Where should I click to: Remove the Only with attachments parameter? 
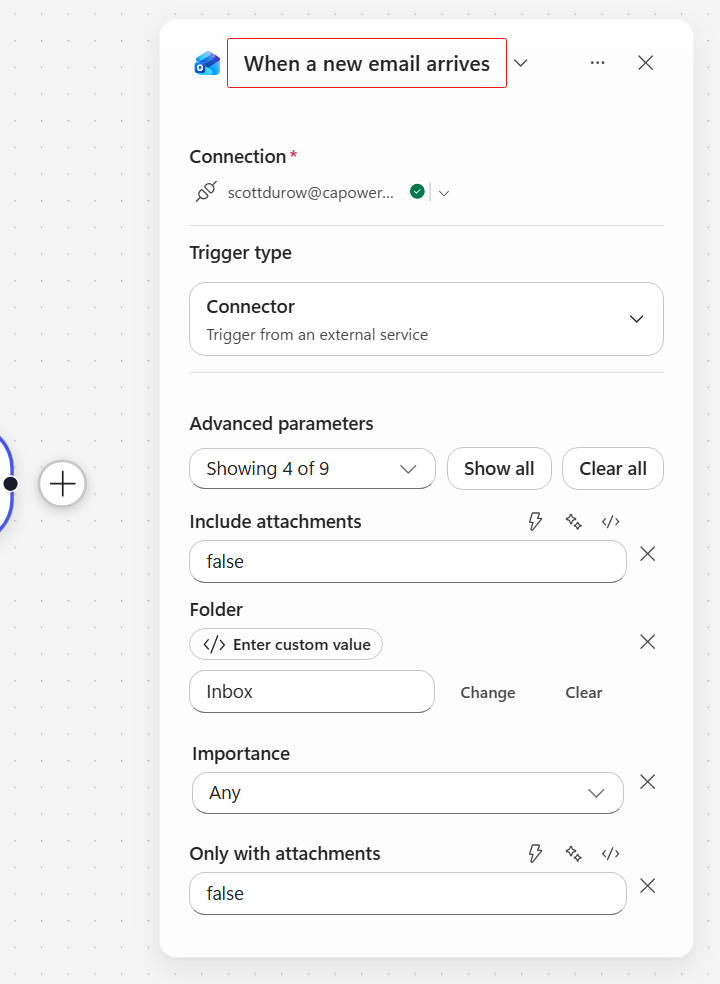tap(647, 885)
